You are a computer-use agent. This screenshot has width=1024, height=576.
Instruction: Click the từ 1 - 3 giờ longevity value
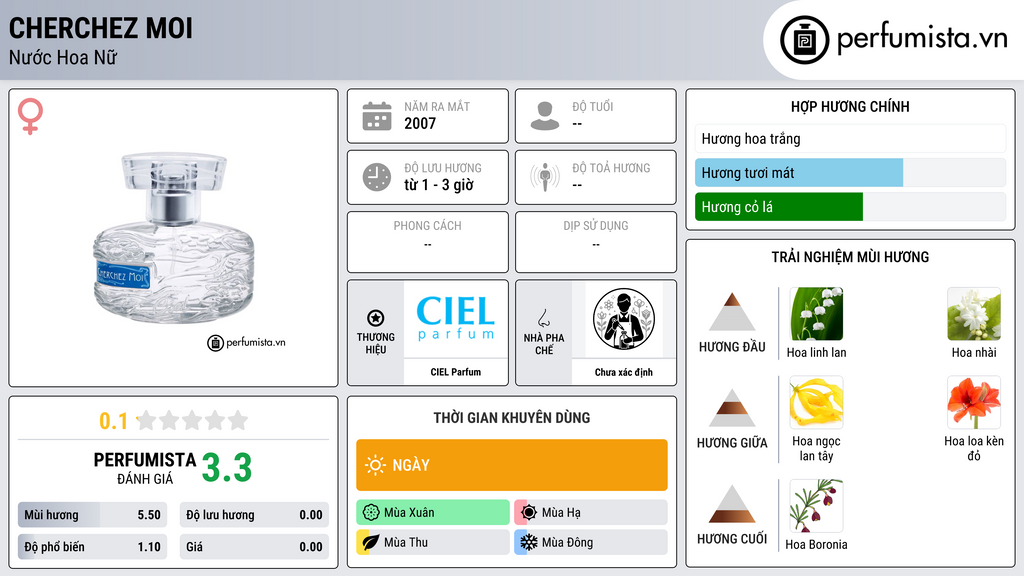pos(439,185)
